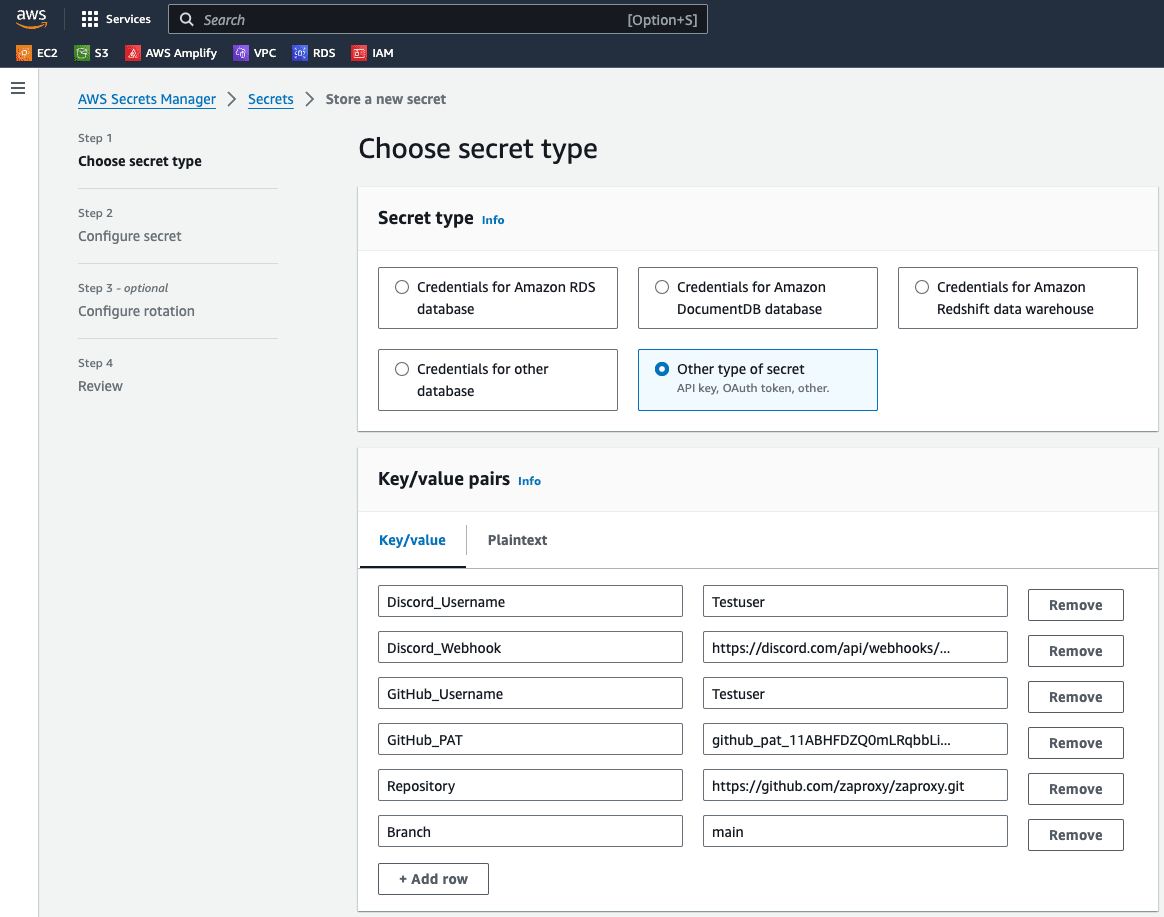
Task: Edit the main branch value field
Action: pos(855,832)
